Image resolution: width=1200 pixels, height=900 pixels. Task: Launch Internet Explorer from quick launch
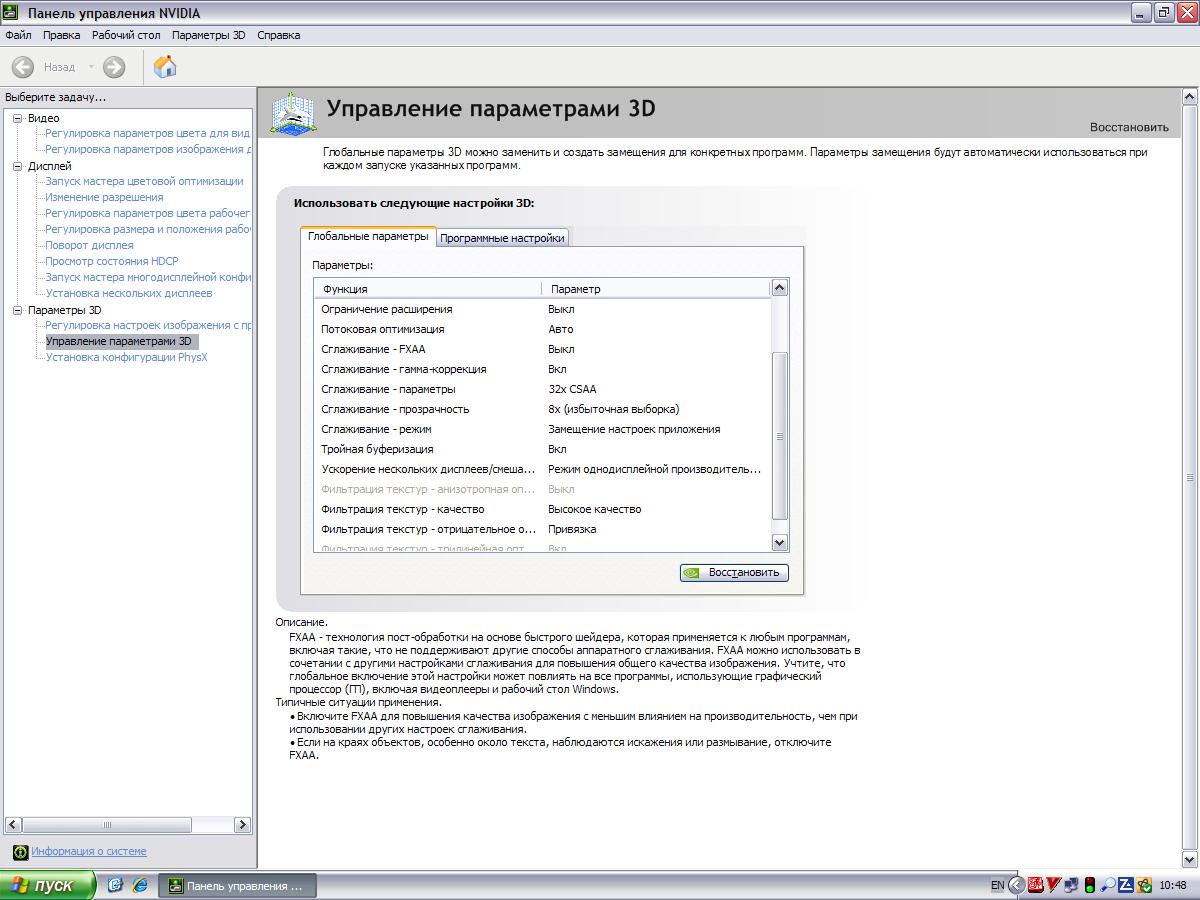[139, 885]
